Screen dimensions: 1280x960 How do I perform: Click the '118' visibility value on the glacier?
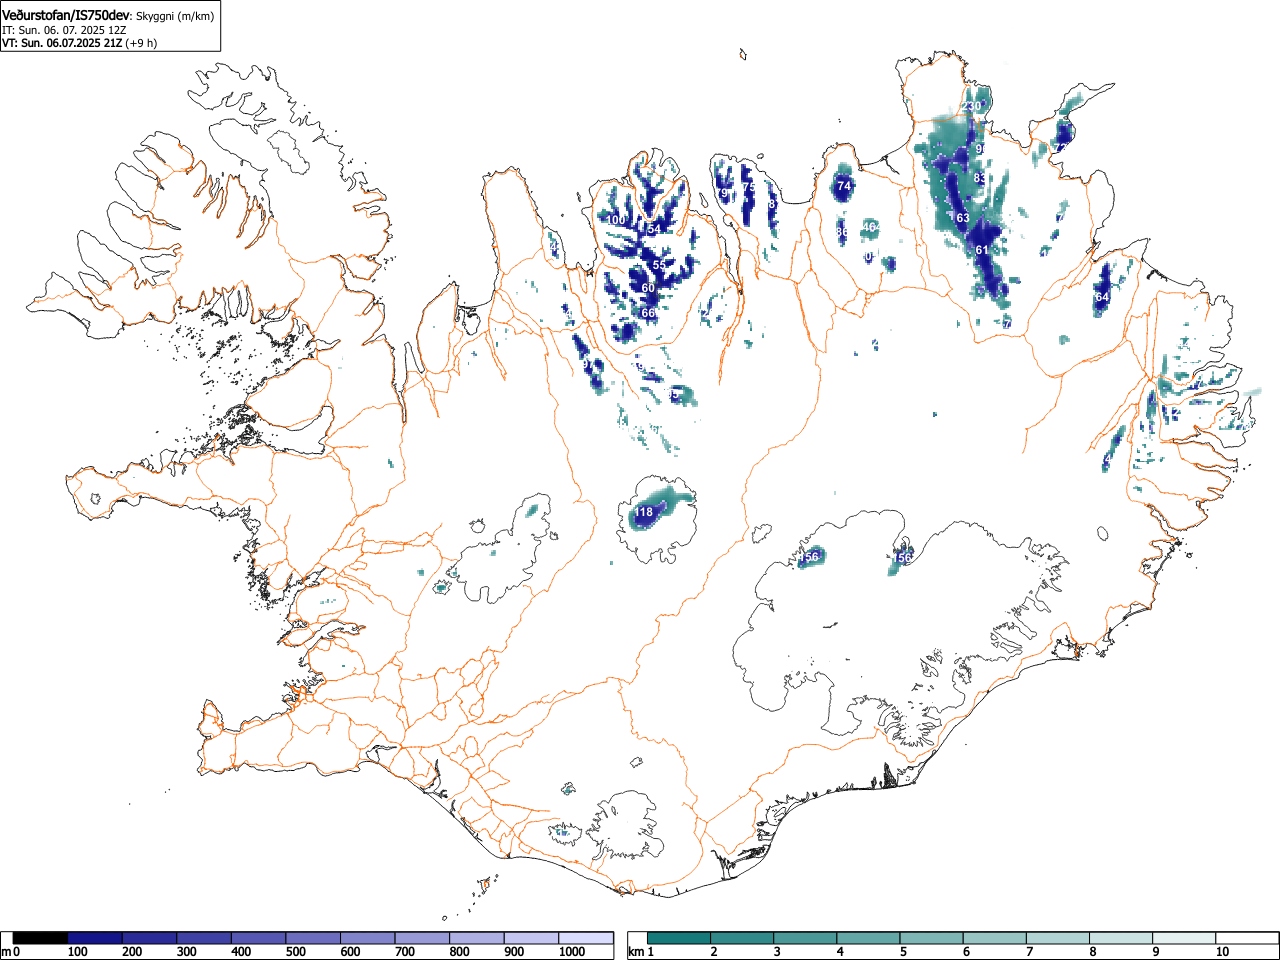(644, 512)
